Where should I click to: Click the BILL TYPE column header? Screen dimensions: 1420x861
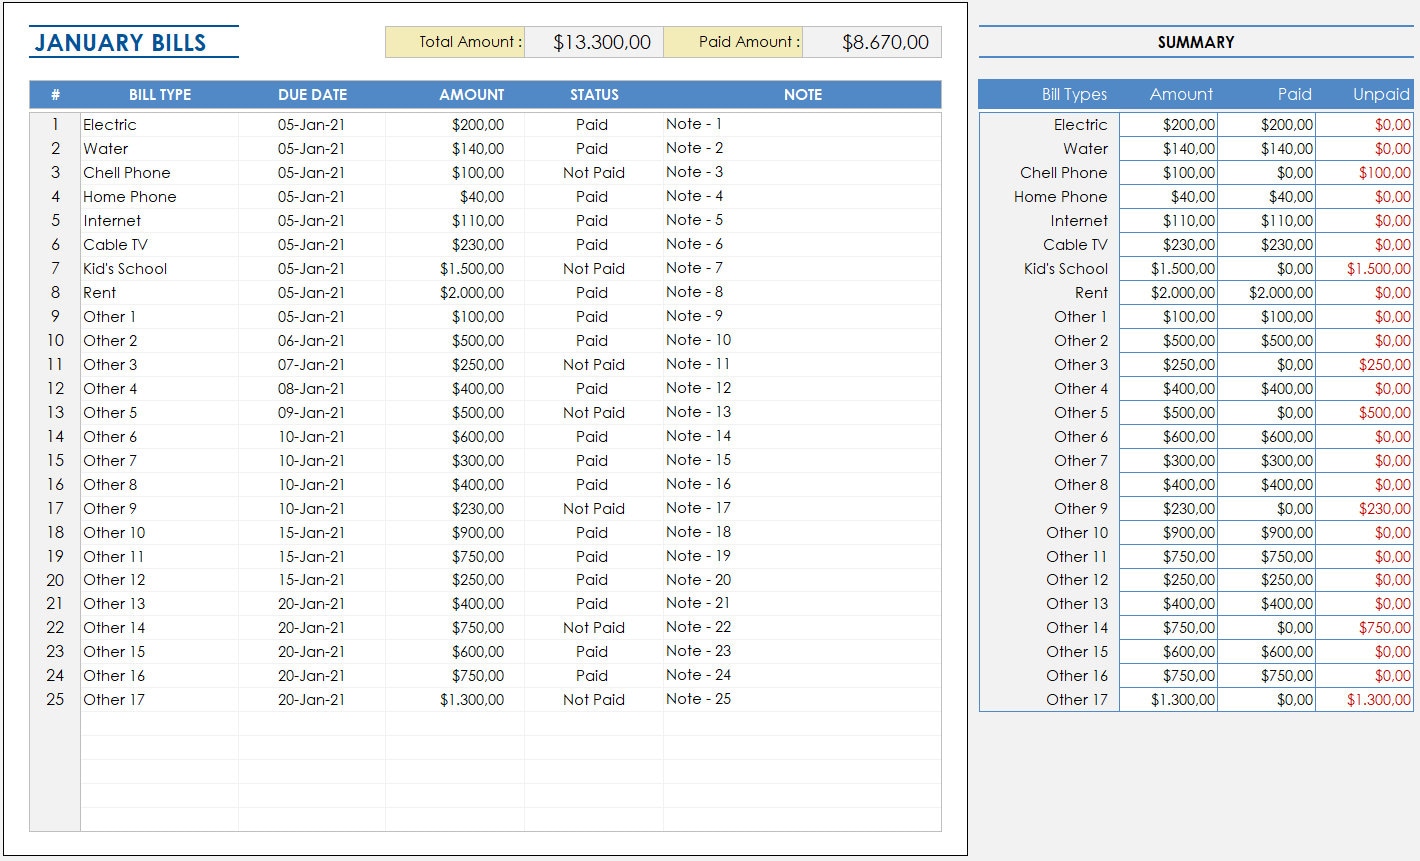click(159, 94)
